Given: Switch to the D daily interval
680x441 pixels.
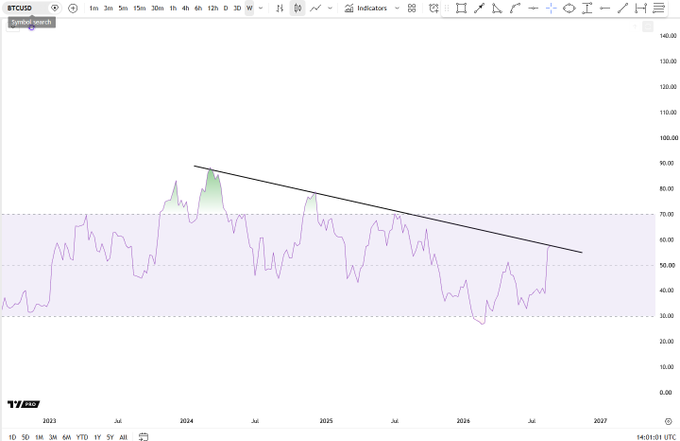Looking at the screenshot, I should tap(226, 8).
